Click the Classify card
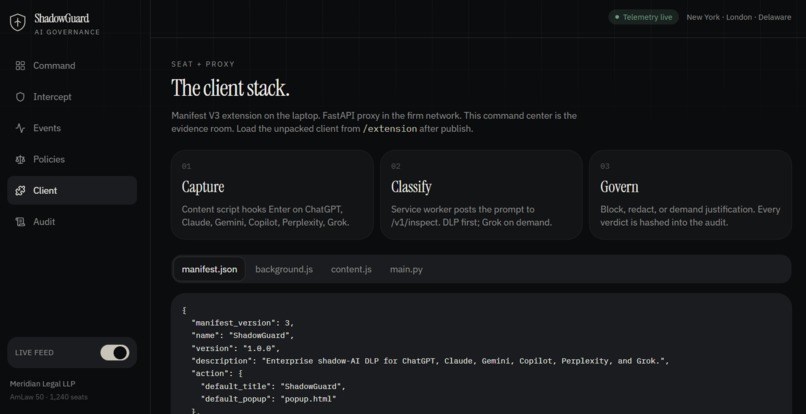The image size is (806, 414). pos(481,195)
